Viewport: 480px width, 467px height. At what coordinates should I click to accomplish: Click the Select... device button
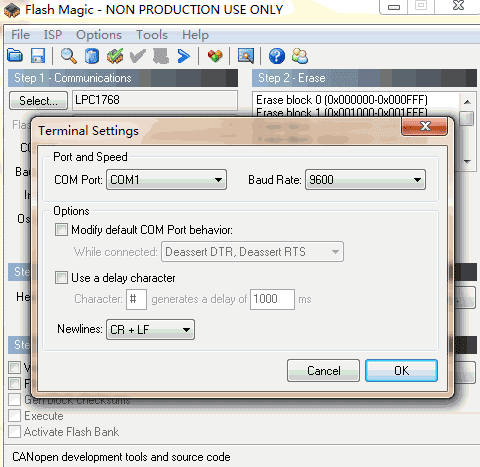(x=38, y=100)
